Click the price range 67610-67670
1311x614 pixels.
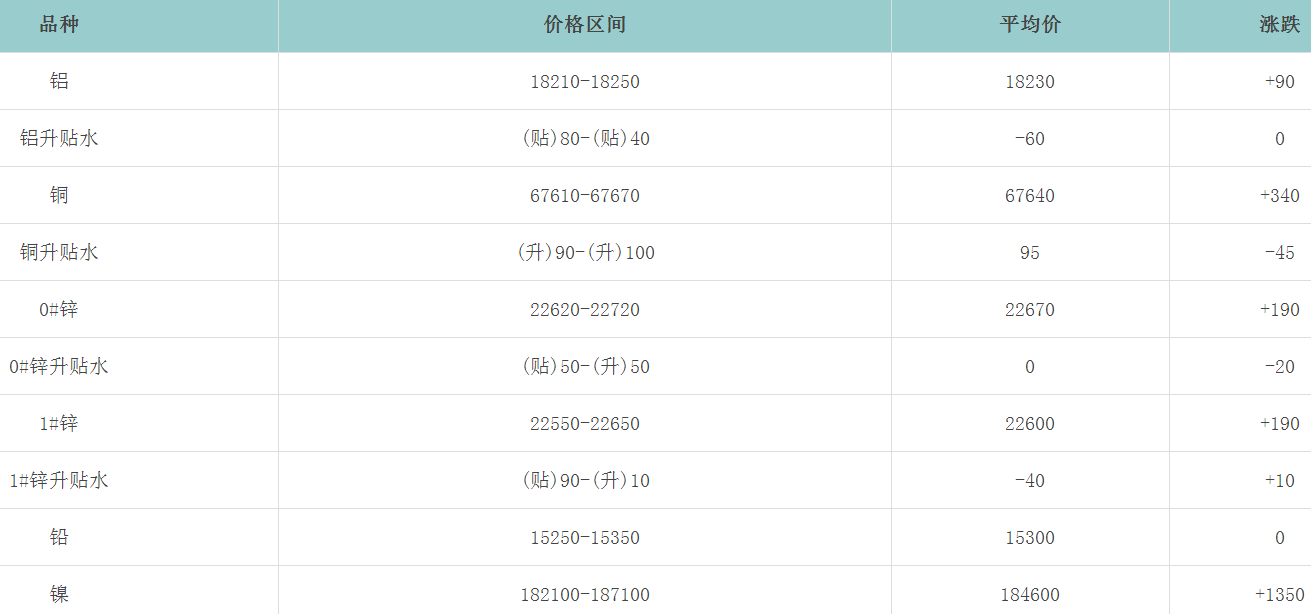click(585, 196)
